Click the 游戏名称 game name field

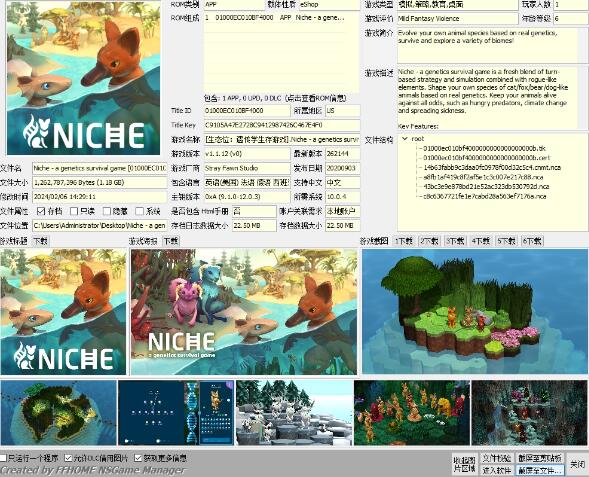coord(282,139)
